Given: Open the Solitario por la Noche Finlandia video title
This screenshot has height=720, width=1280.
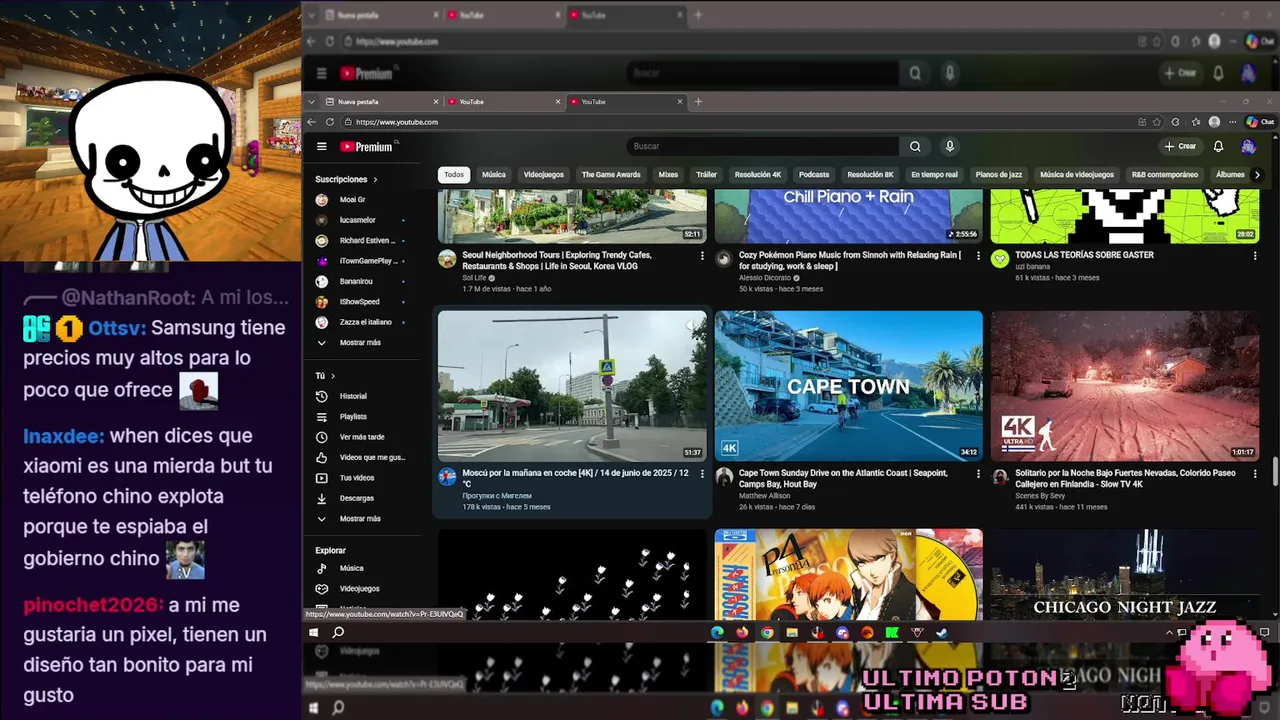Looking at the screenshot, I should pyautogui.click(x=1125, y=479).
